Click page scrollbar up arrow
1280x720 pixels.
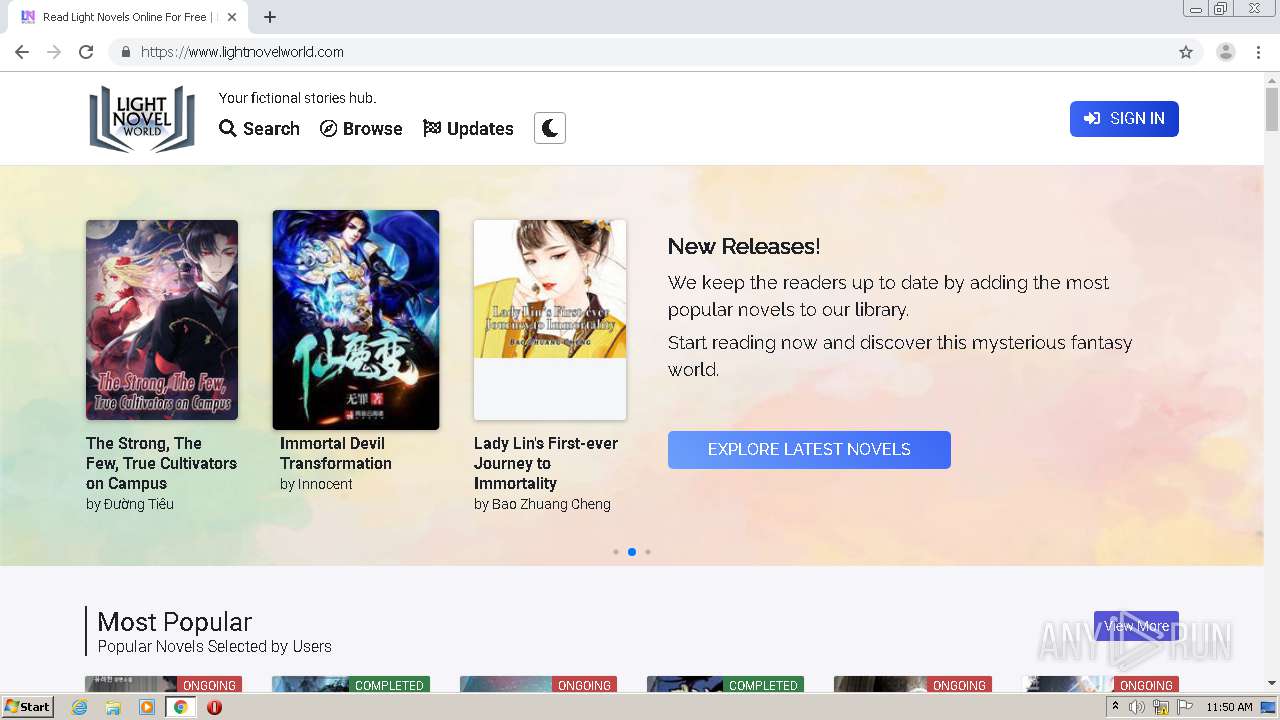pyautogui.click(x=1272, y=80)
